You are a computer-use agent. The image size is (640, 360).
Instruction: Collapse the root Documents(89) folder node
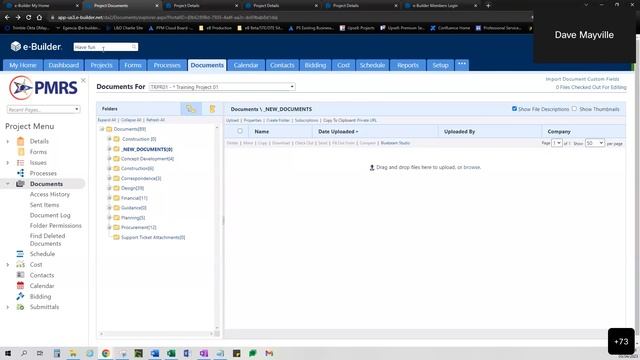point(102,129)
